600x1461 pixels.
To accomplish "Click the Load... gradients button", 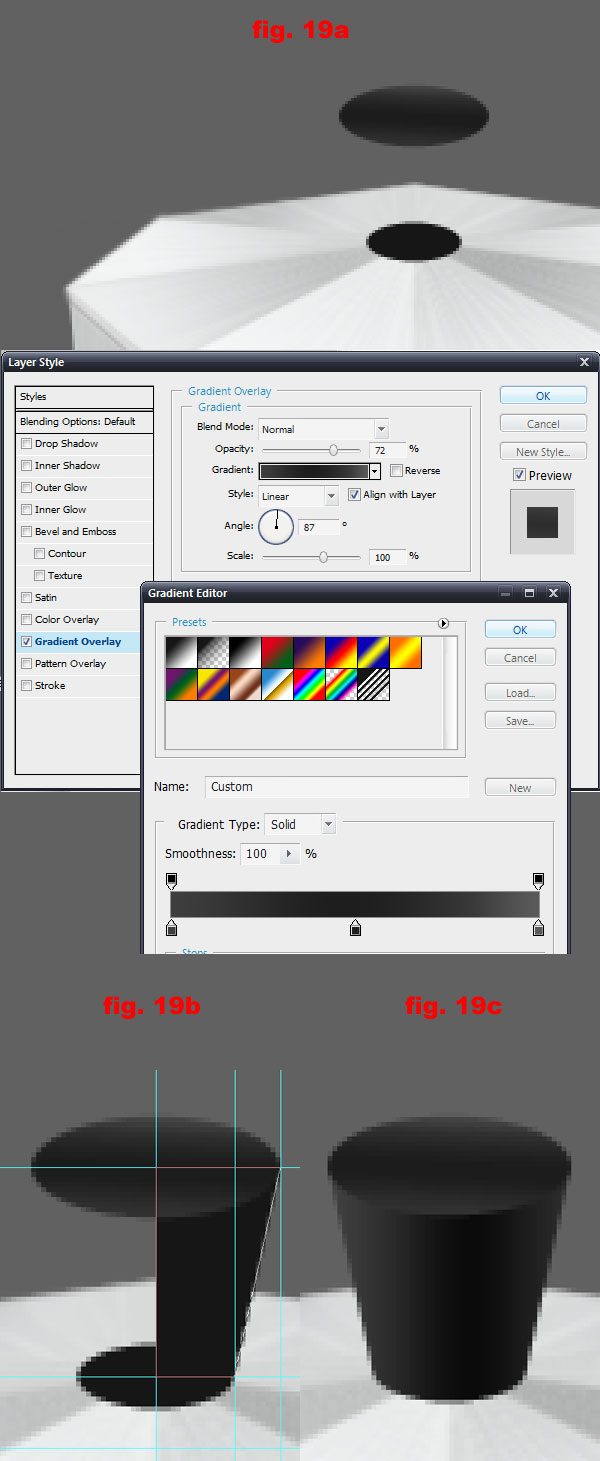I will tap(520, 693).
